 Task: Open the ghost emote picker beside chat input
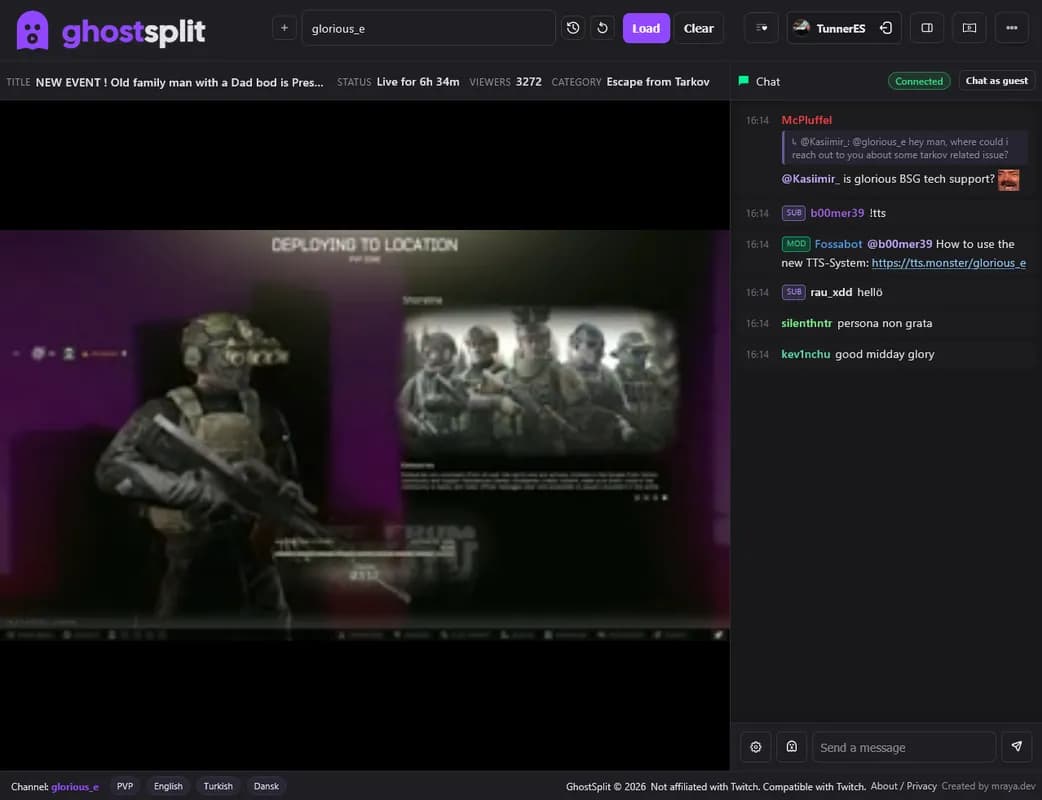click(791, 746)
